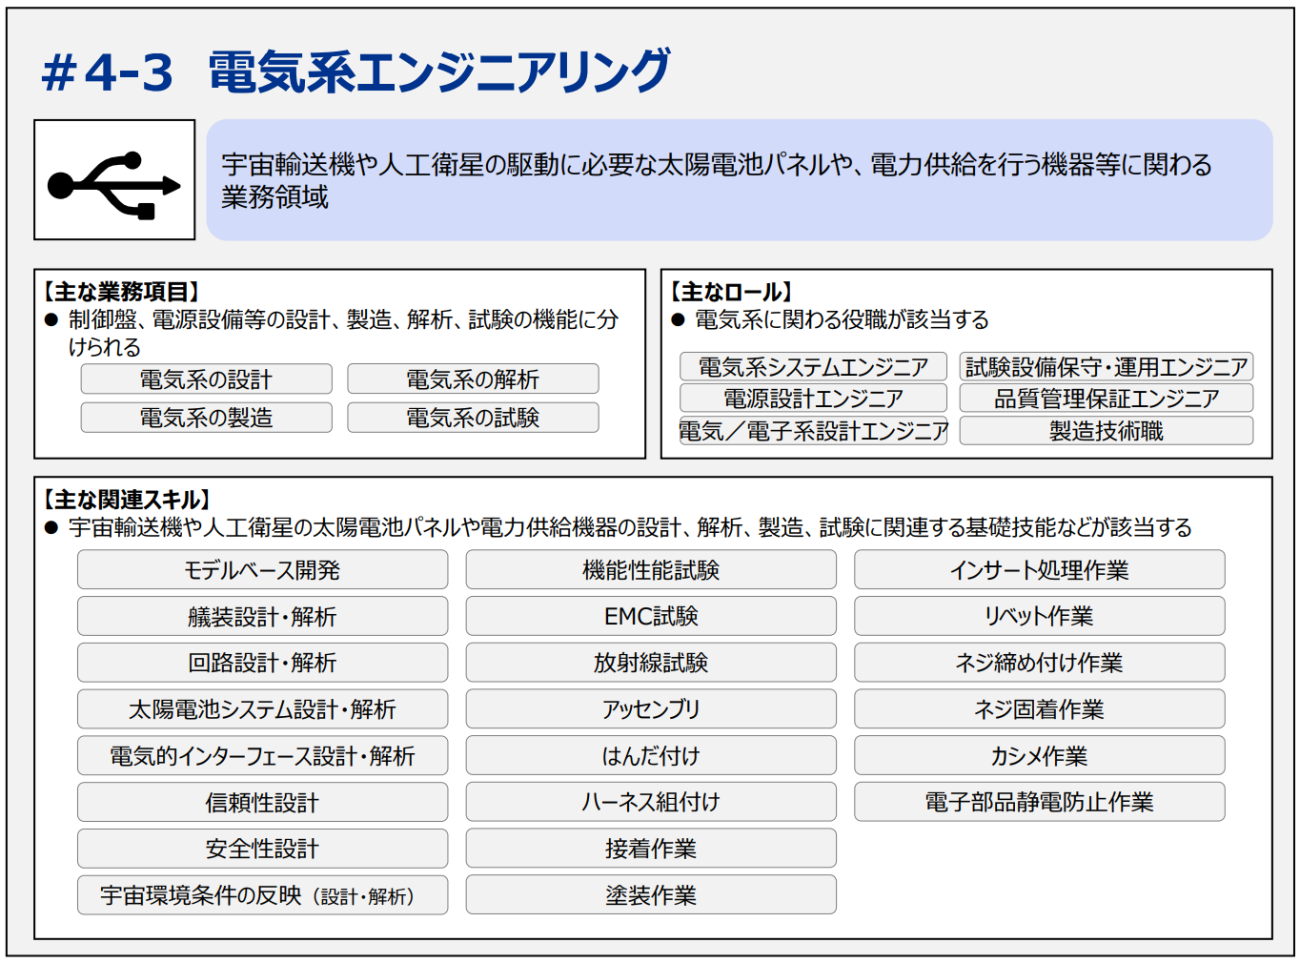Click the 信頼性設計 skill box

point(262,802)
